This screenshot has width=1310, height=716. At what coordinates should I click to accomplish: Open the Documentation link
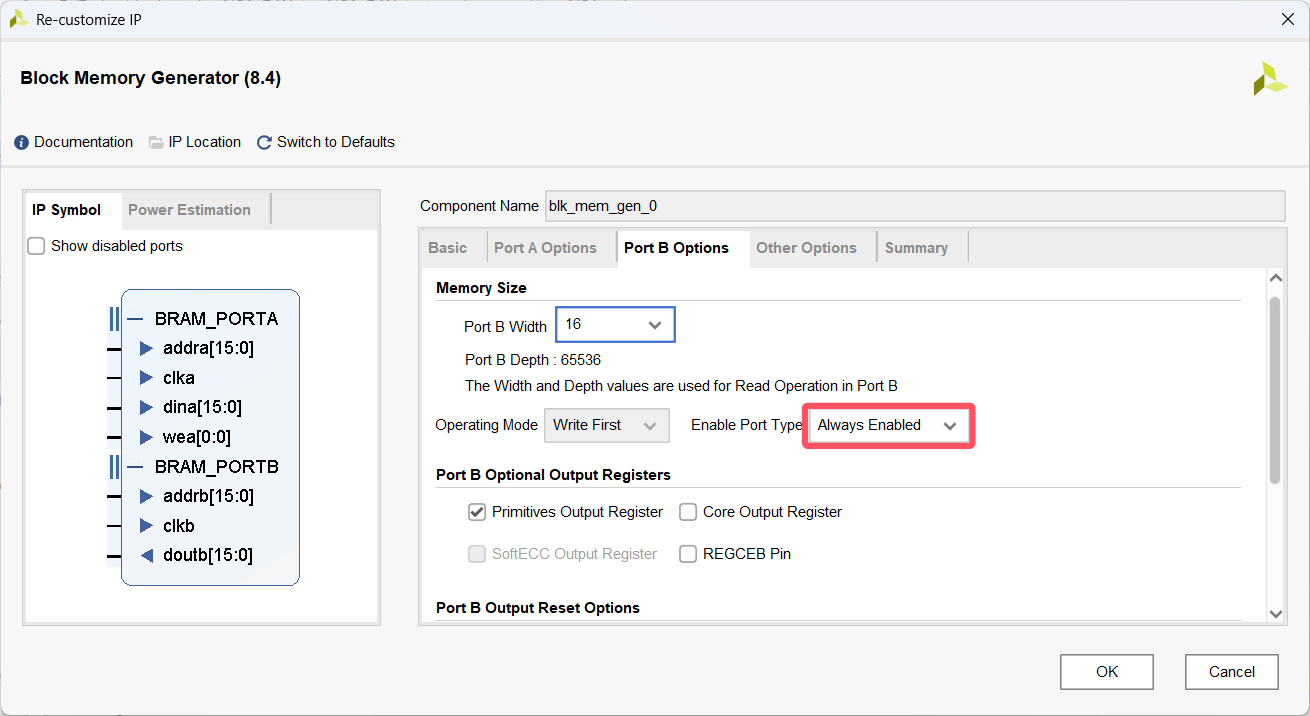pyautogui.click(x=83, y=142)
